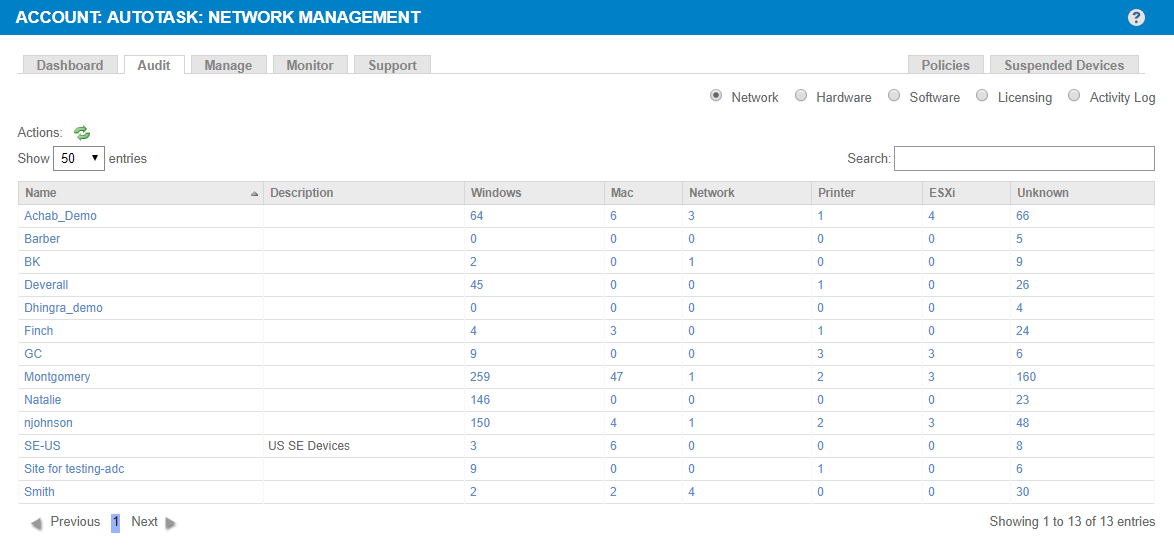
Task: Sort by the Unknown column header
Action: pyautogui.click(x=1083, y=193)
